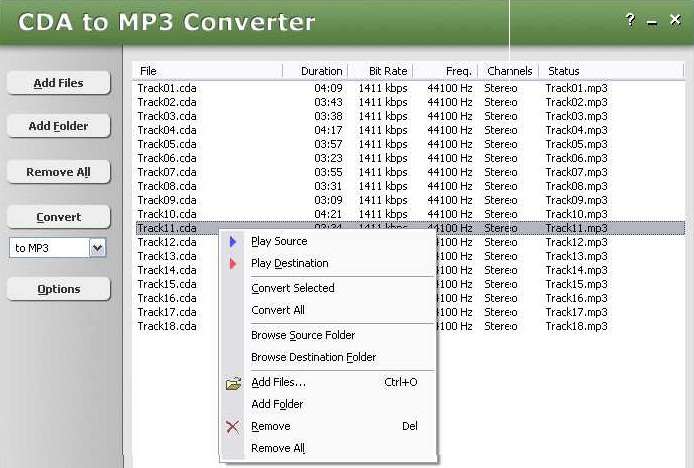
Task: Select Remove All in the context menu
Action: coord(277,449)
